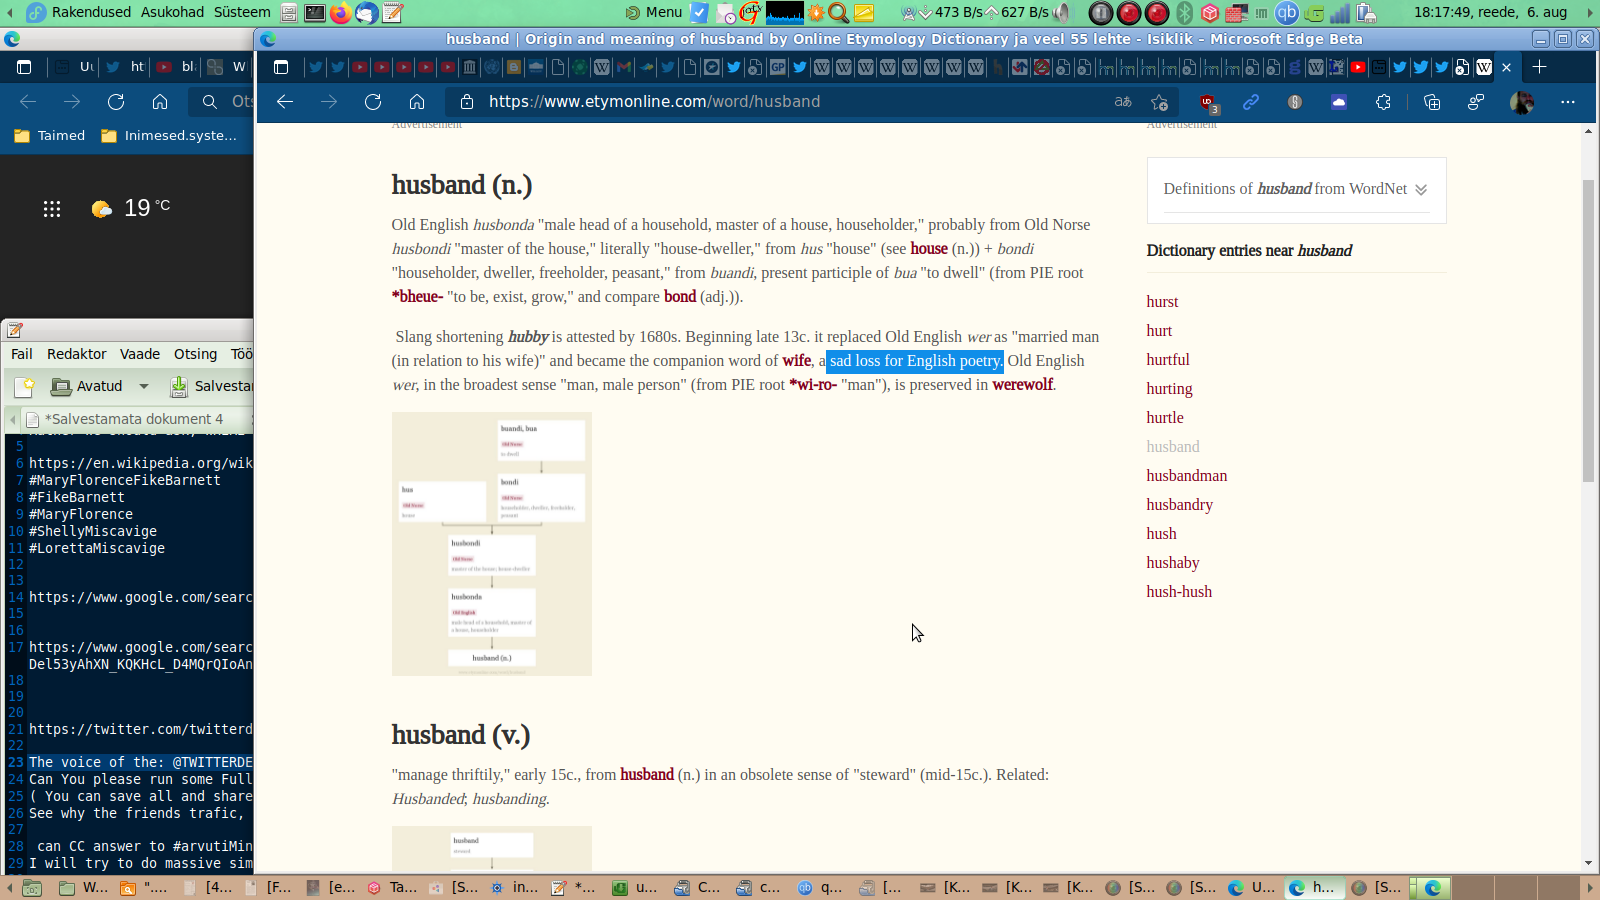Screen dimensions: 1600x900
Task: Open a new tab in etymonline Edge window
Action: (1539, 67)
